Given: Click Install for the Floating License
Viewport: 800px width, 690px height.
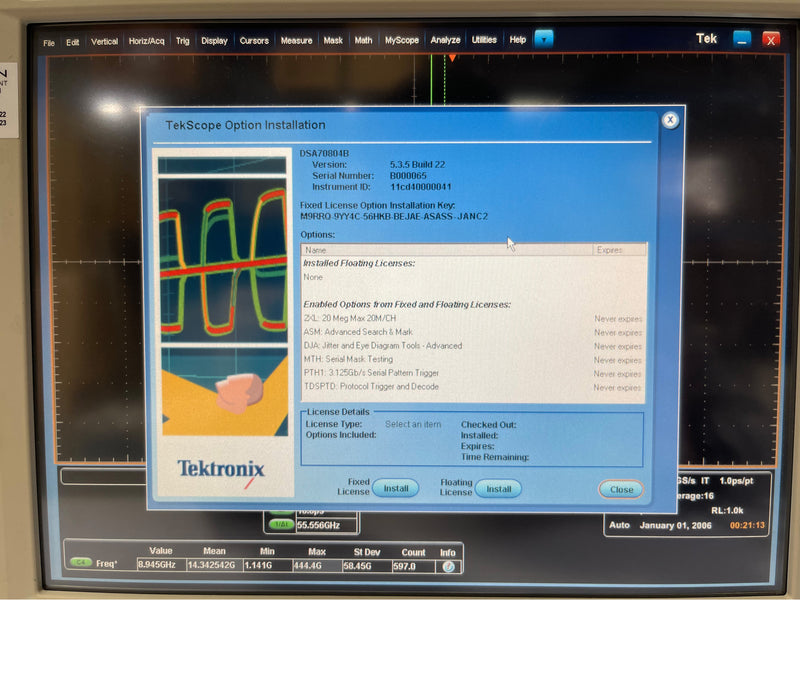Looking at the screenshot, I should coord(497,489).
